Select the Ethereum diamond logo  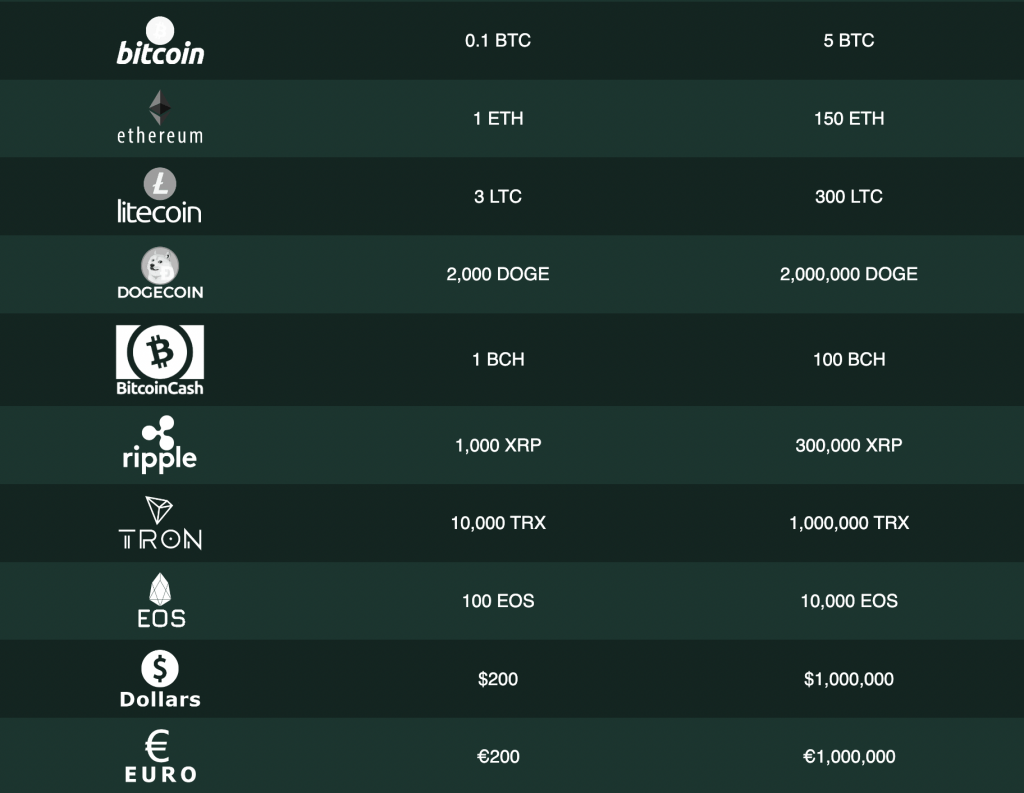(x=160, y=108)
